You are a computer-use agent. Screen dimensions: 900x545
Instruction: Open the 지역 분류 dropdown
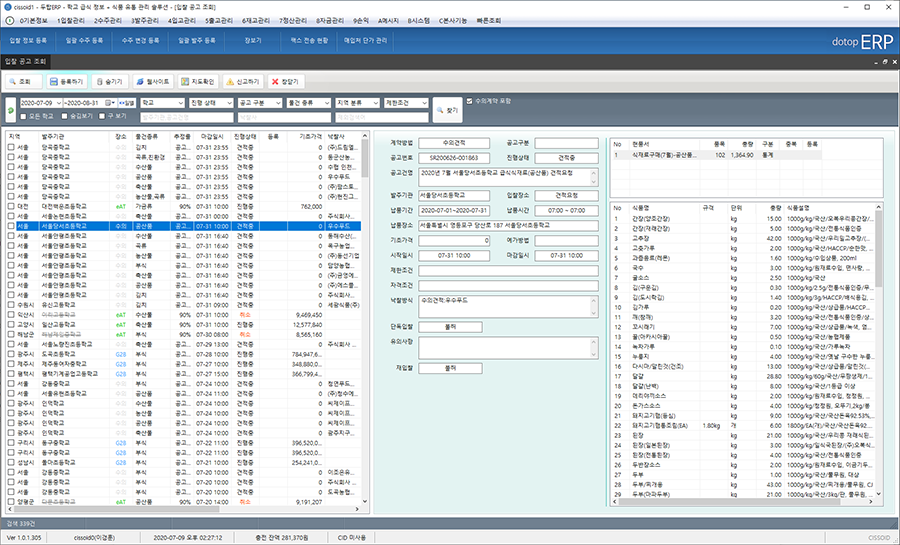coord(358,103)
